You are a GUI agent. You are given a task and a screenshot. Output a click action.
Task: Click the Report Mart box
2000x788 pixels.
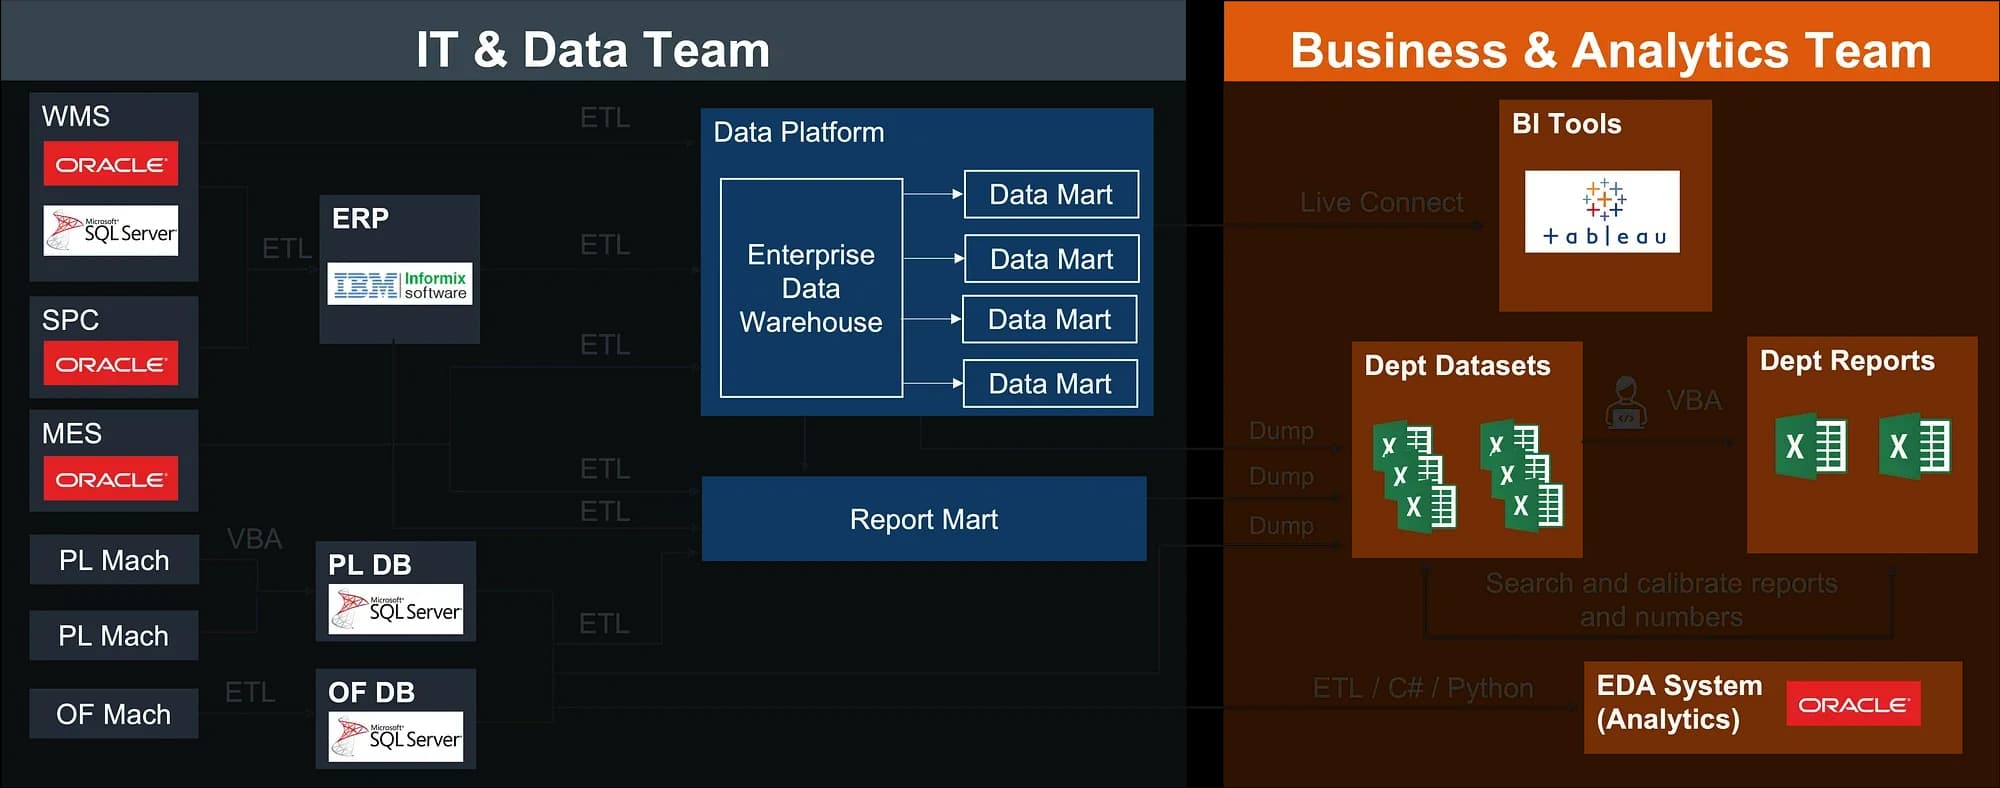pos(924,519)
